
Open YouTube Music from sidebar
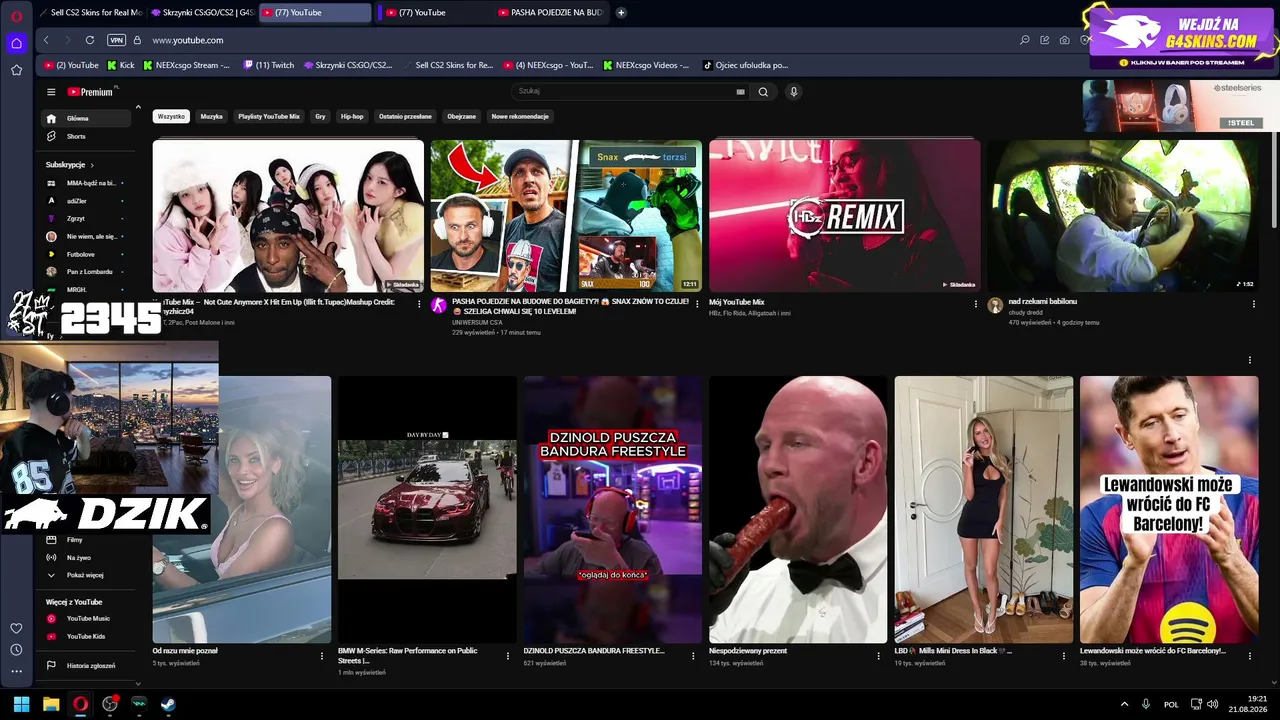pyautogui.click(x=86, y=619)
